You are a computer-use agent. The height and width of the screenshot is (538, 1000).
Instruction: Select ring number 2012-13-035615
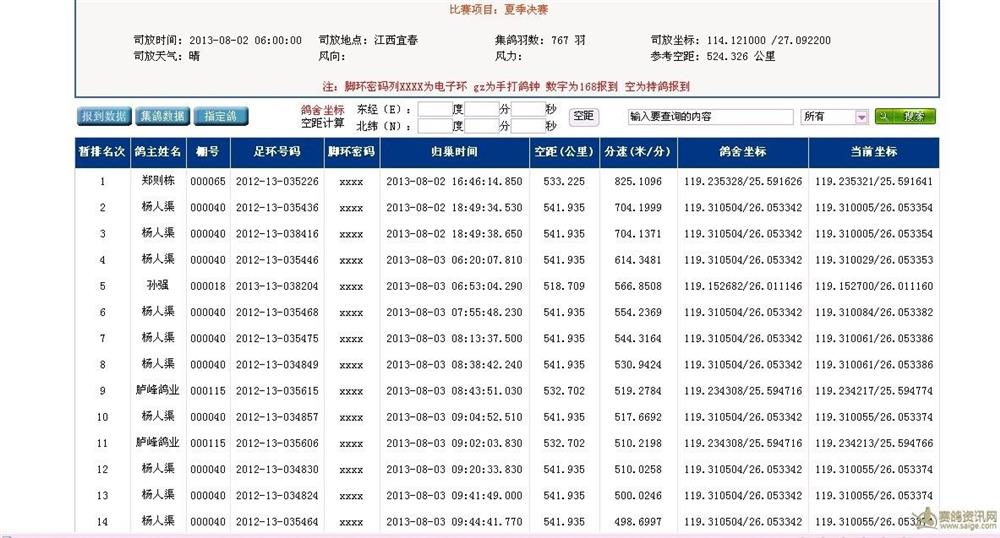click(277, 391)
